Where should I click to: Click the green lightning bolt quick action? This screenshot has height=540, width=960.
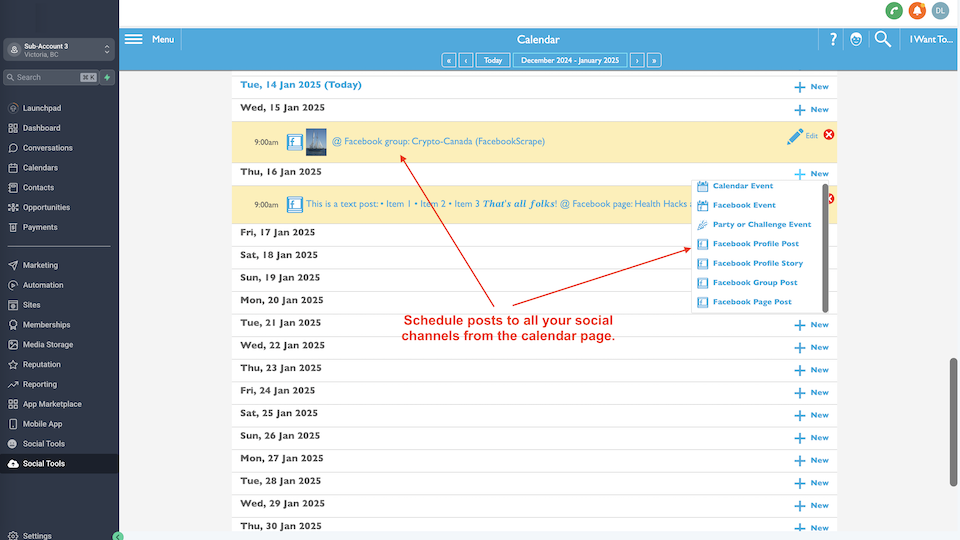(x=107, y=77)
